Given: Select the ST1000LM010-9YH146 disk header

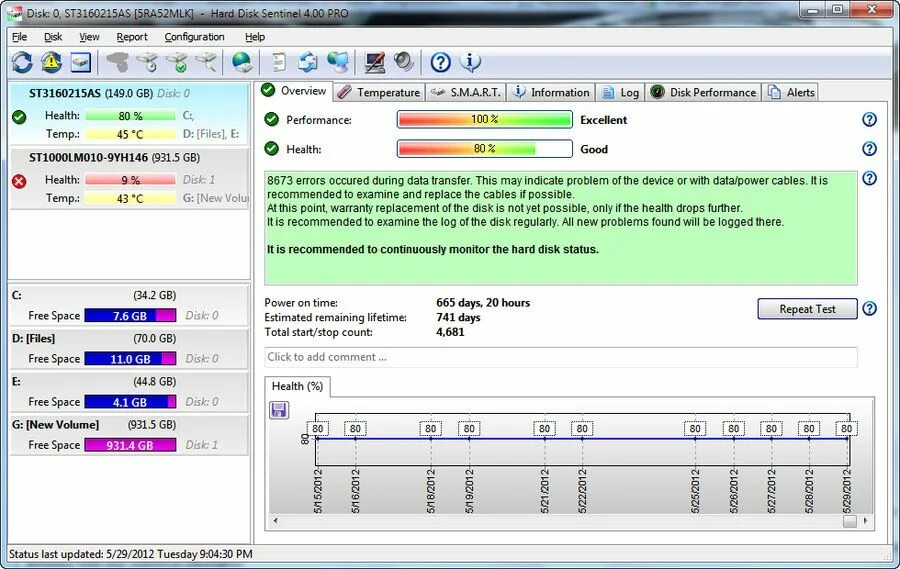Looking at the screenshot, I should [x=114, y=157].
